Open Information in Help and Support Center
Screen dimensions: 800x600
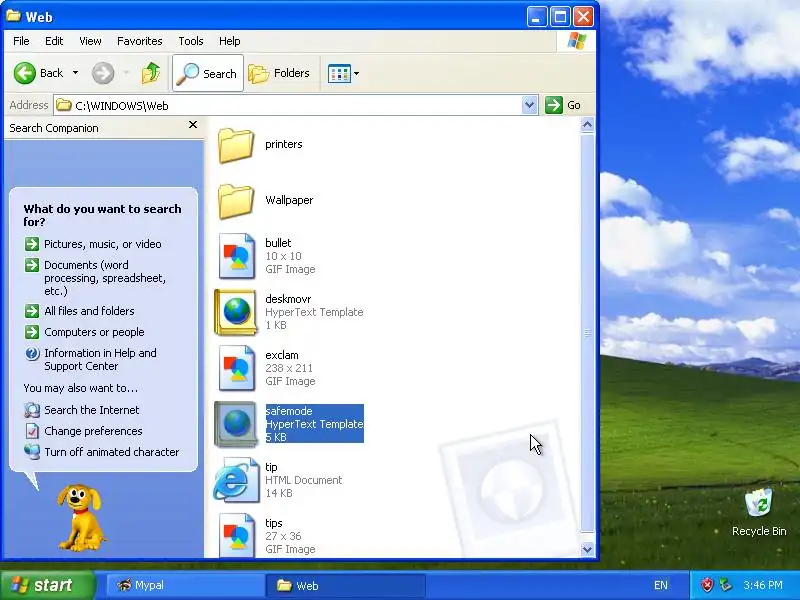101,359
